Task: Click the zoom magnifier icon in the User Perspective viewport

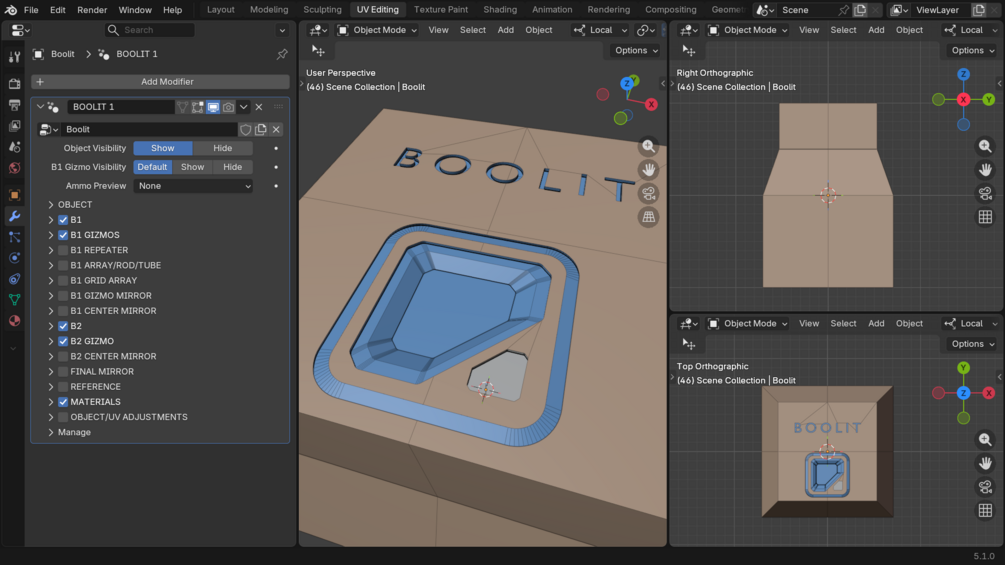Action: [649, 146]
